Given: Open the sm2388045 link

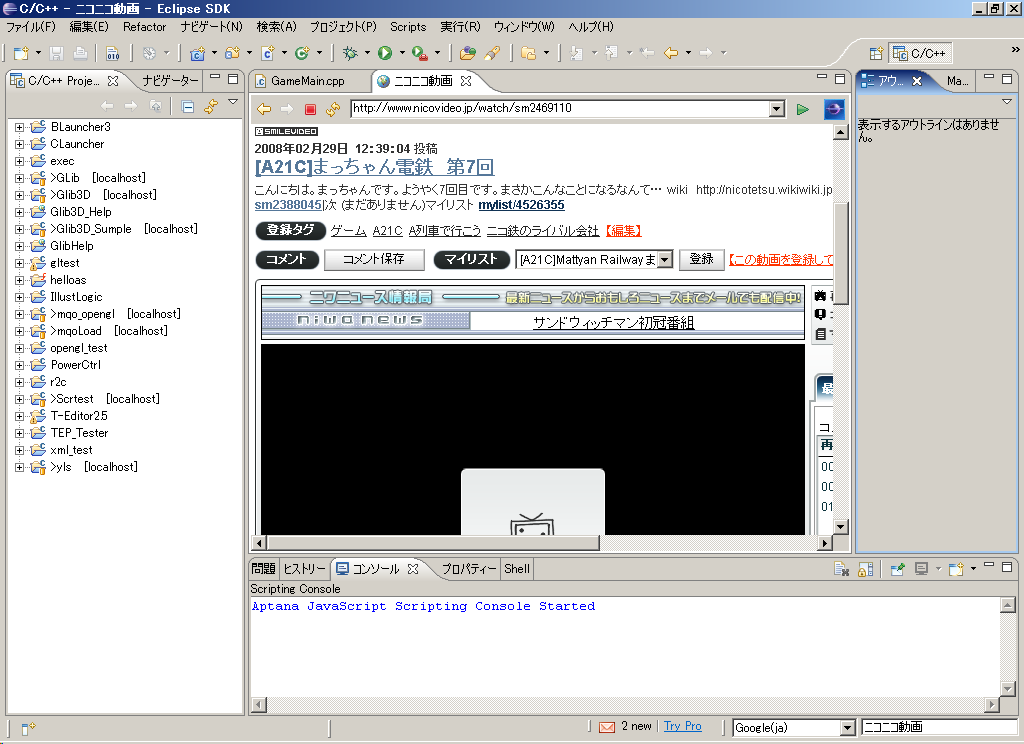Looking at the screenshot, I should coord(288,205).
